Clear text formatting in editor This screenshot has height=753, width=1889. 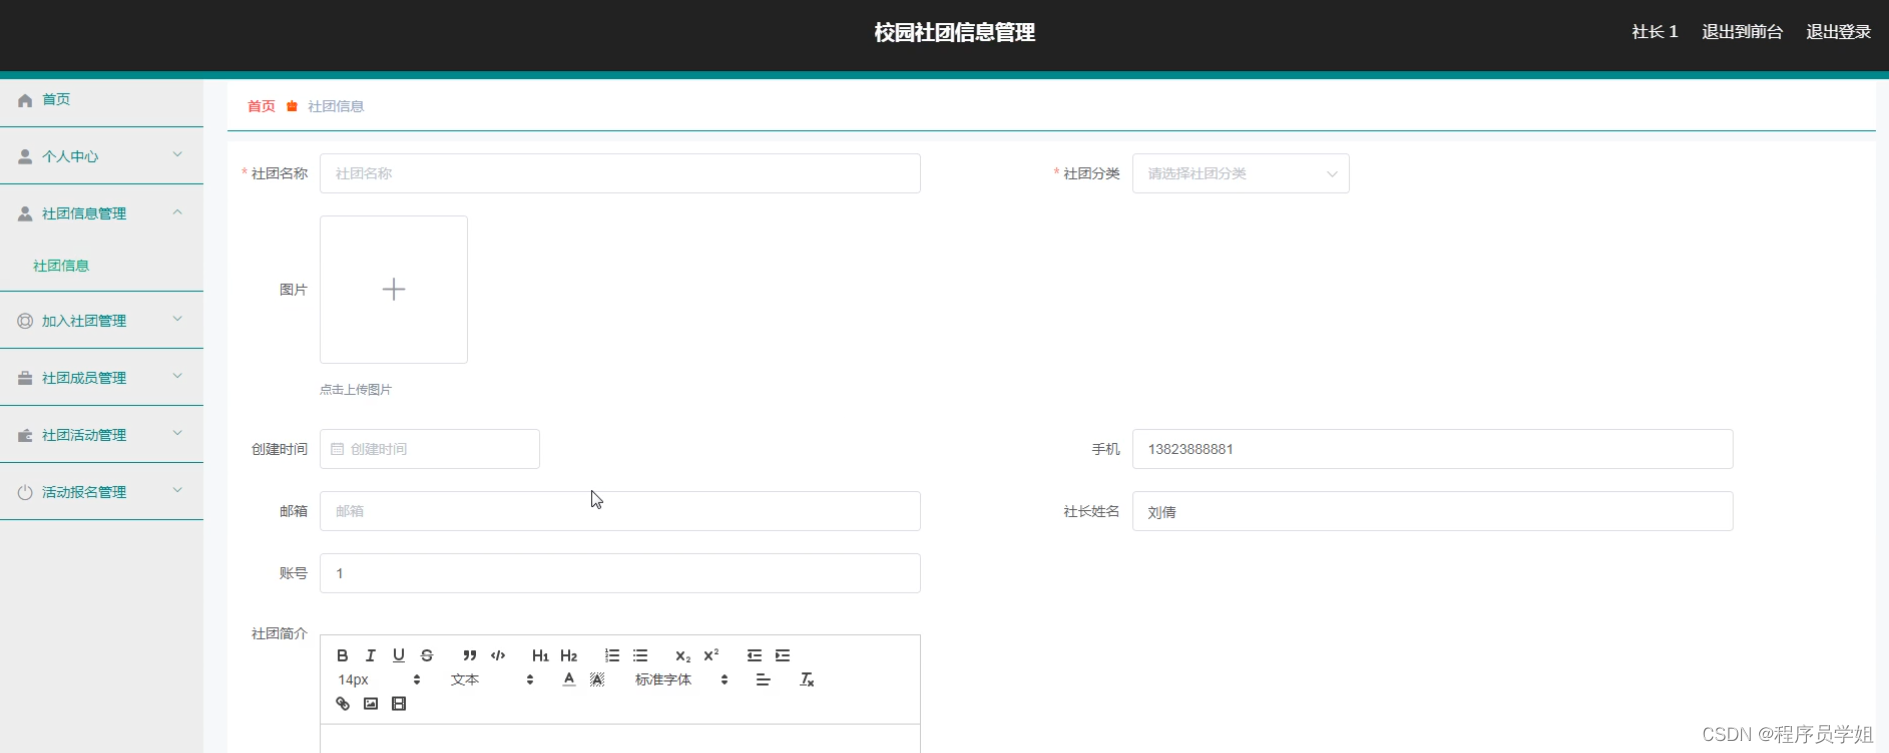click(x=806, y=680)
